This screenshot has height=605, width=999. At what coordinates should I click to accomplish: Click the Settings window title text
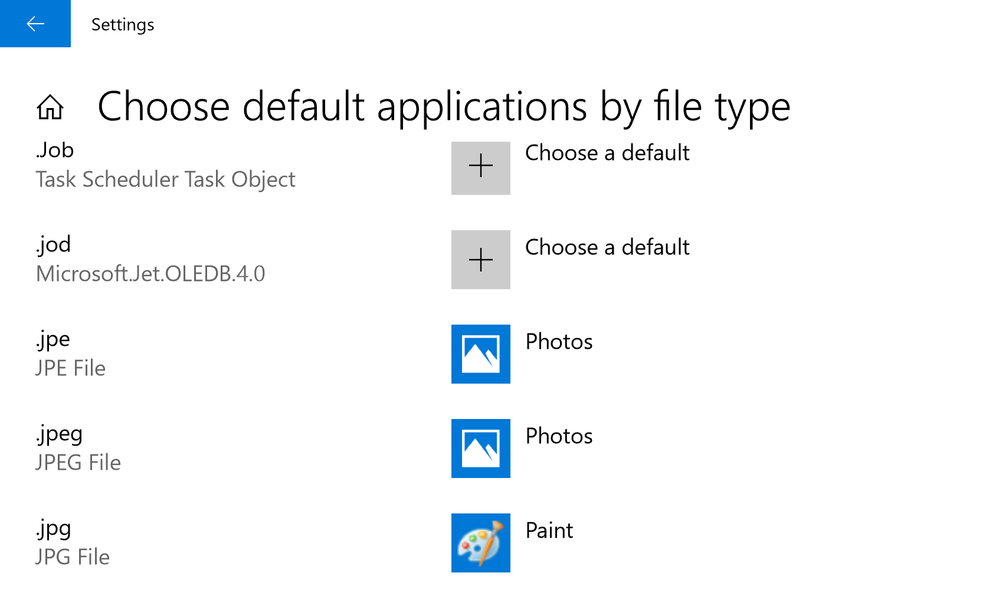(x=122, y=24)
